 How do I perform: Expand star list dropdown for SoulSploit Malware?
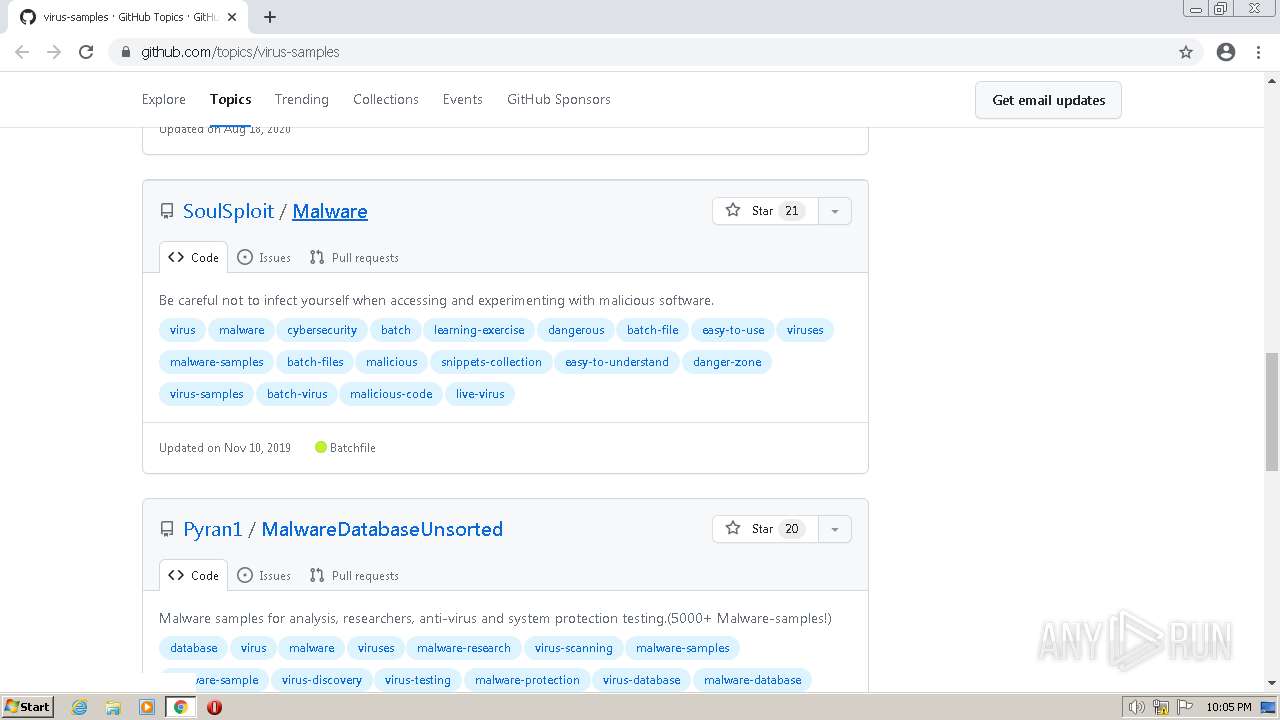(x=835, y=211)
